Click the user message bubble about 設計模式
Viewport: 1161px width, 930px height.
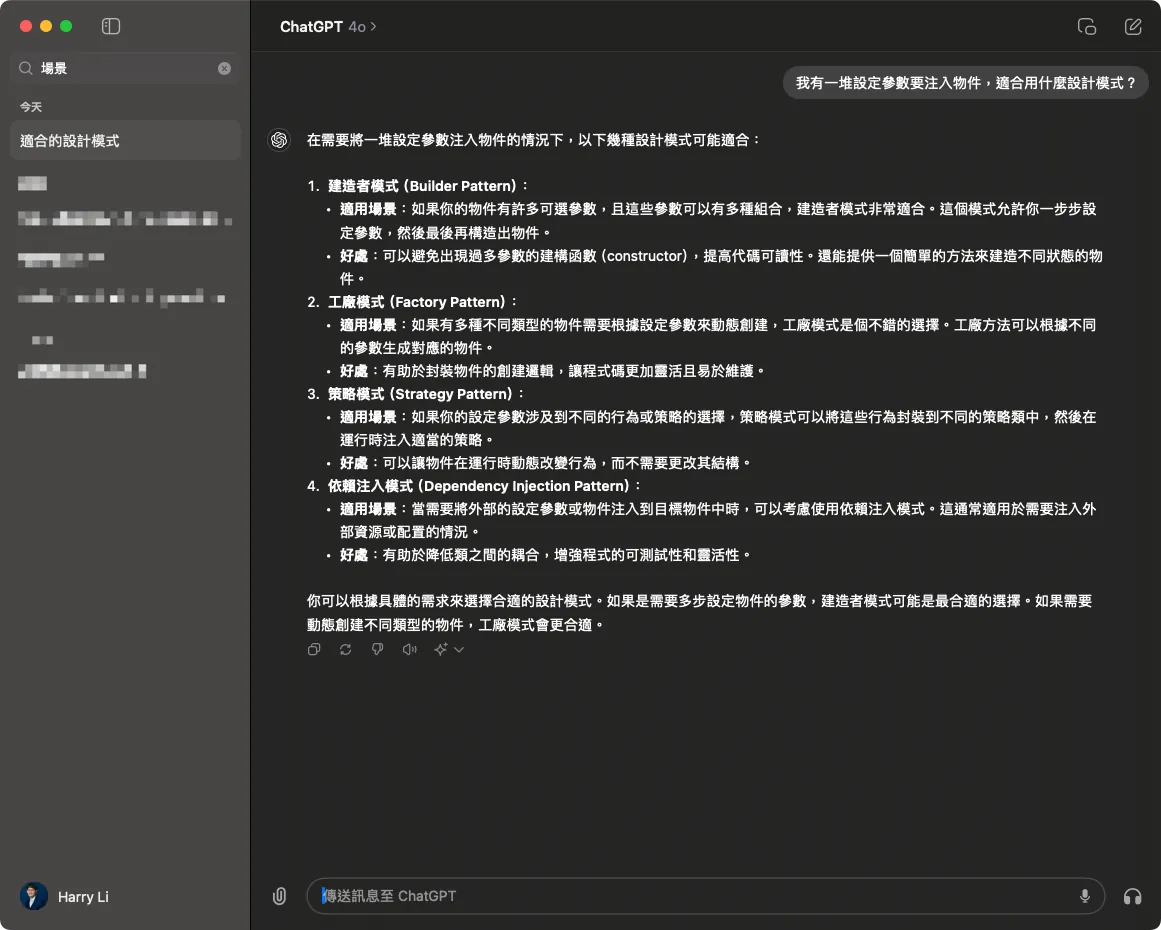pos(965,83)
